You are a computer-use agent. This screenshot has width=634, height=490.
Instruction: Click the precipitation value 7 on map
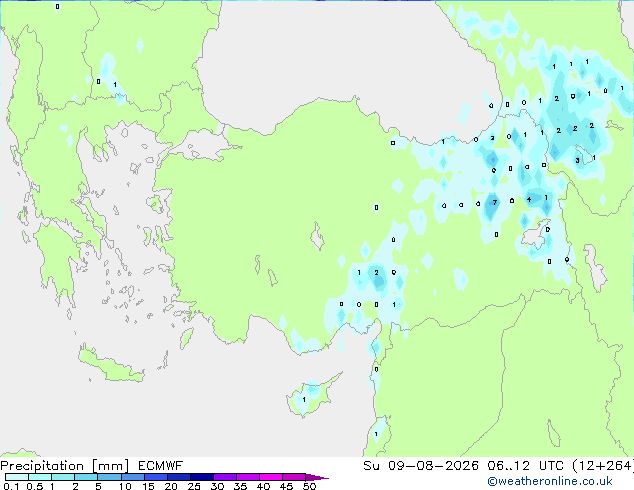tap(495, 203)
